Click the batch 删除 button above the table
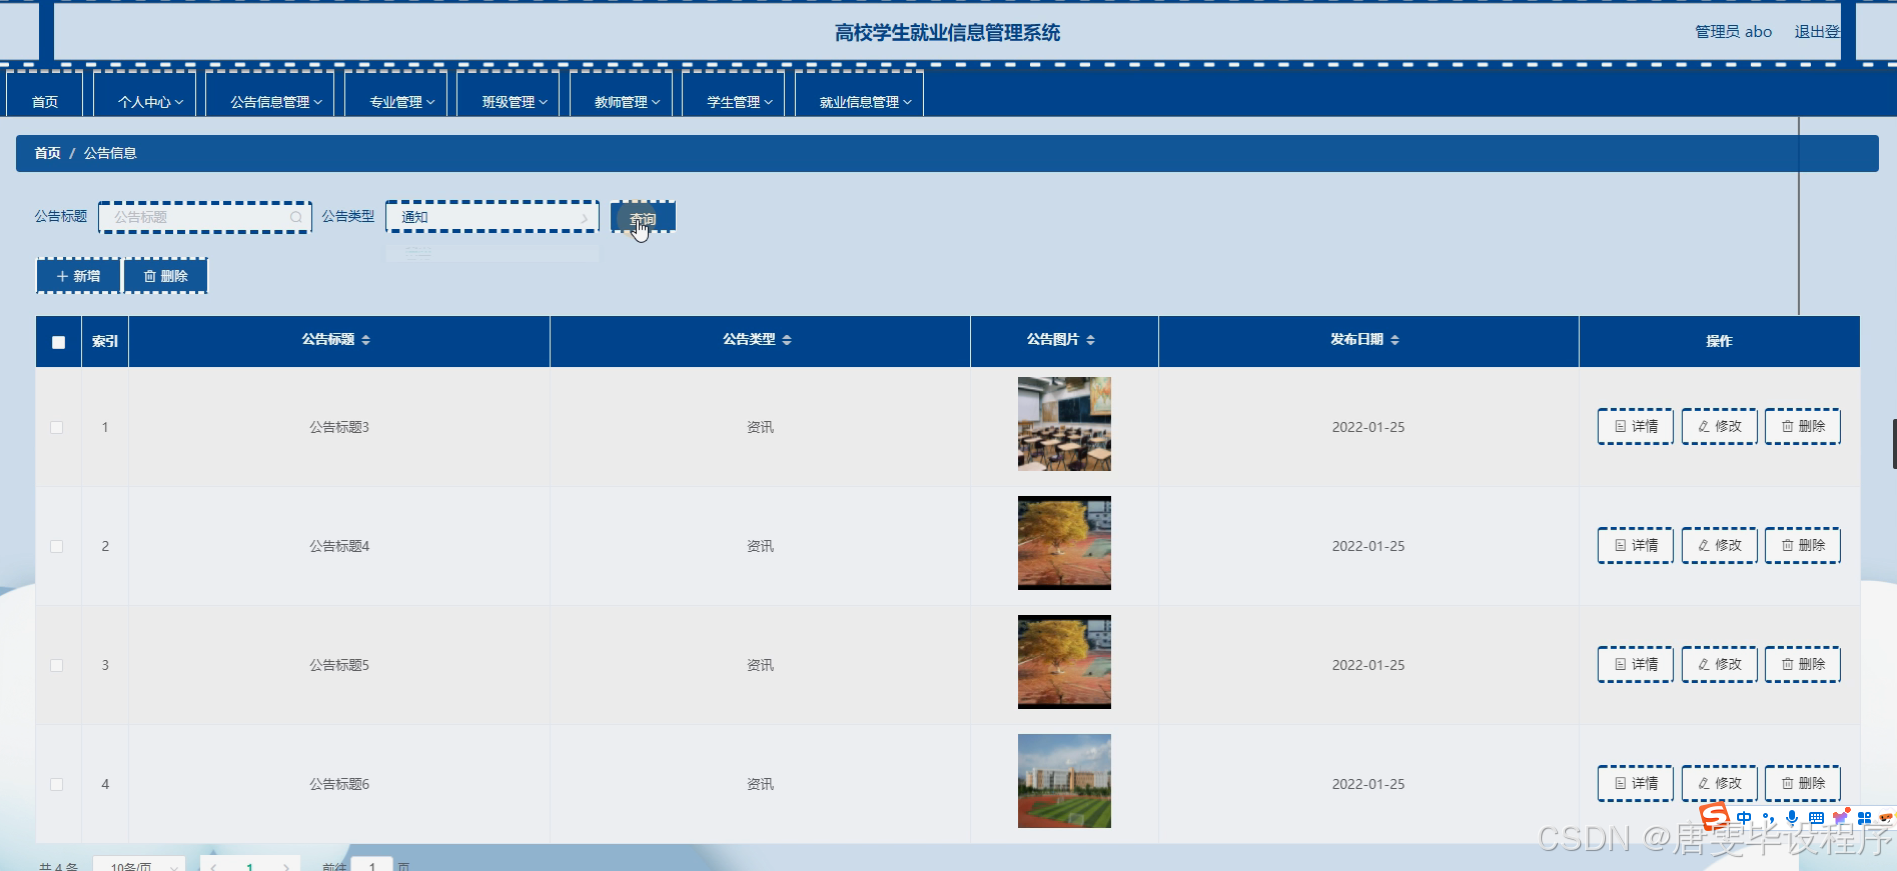The width and height of the screenshot is (1897, 871). [x=166, y=276]
